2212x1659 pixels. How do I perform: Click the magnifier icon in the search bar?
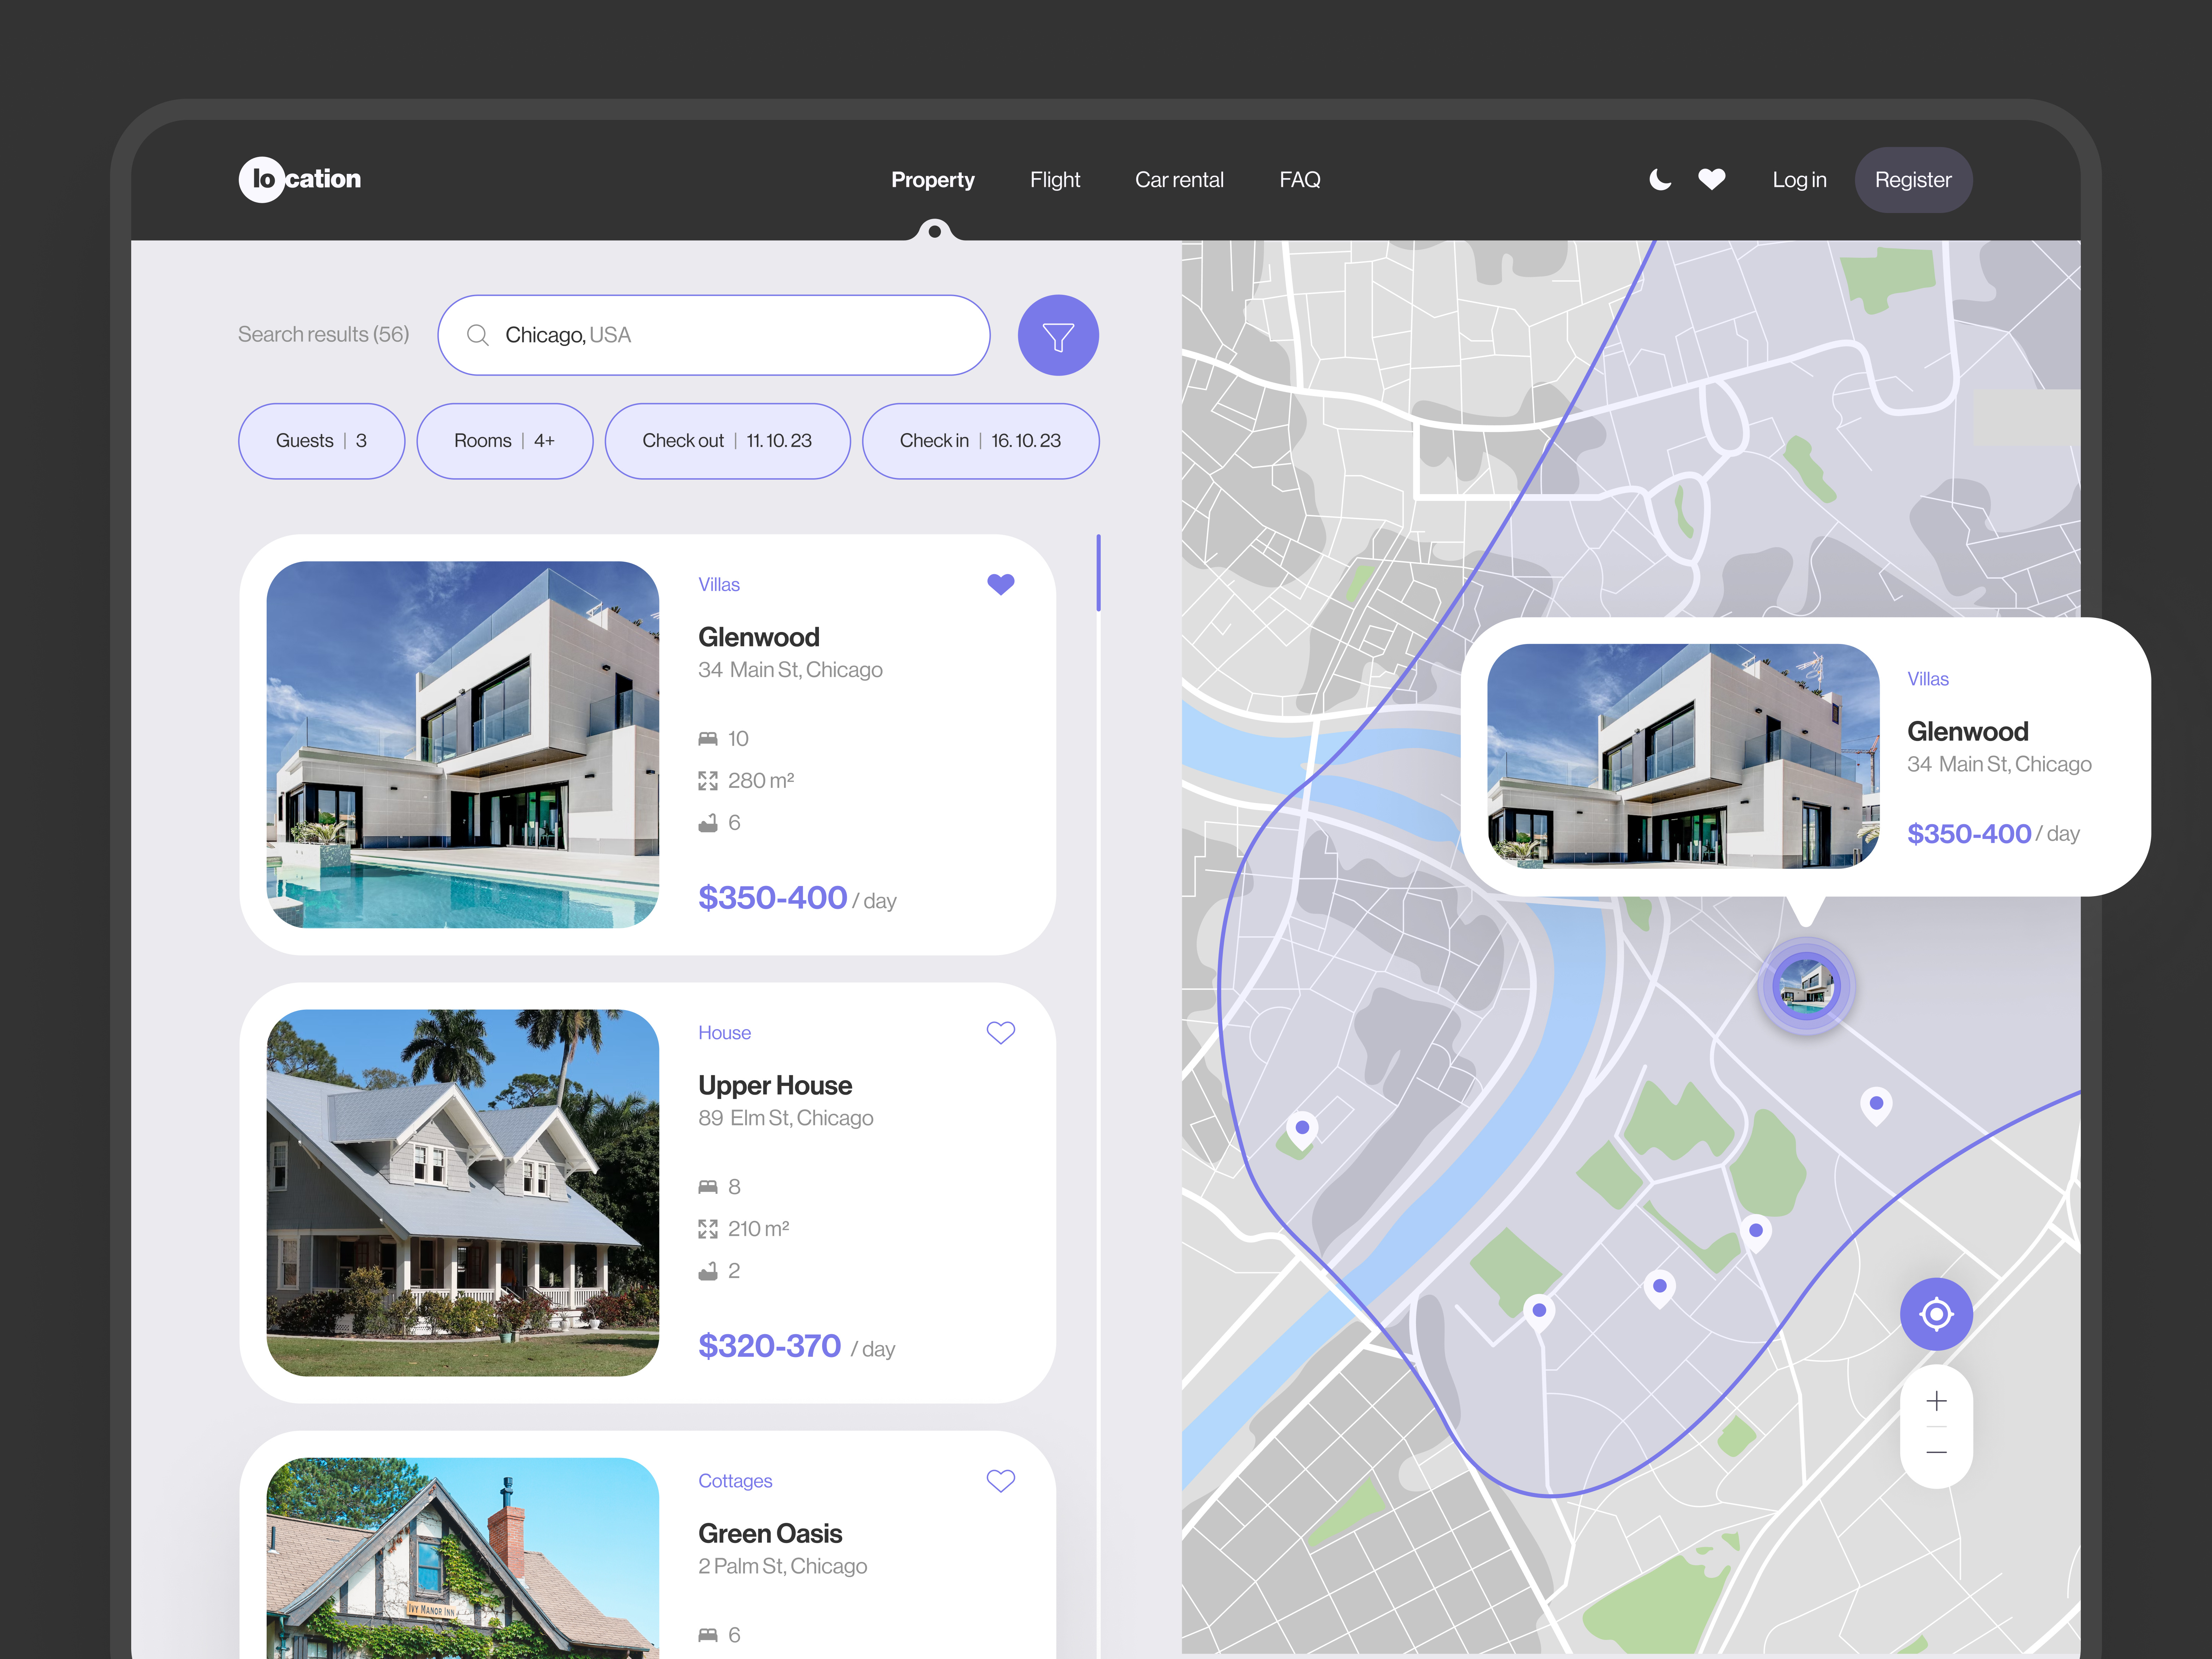pos(478,335)
